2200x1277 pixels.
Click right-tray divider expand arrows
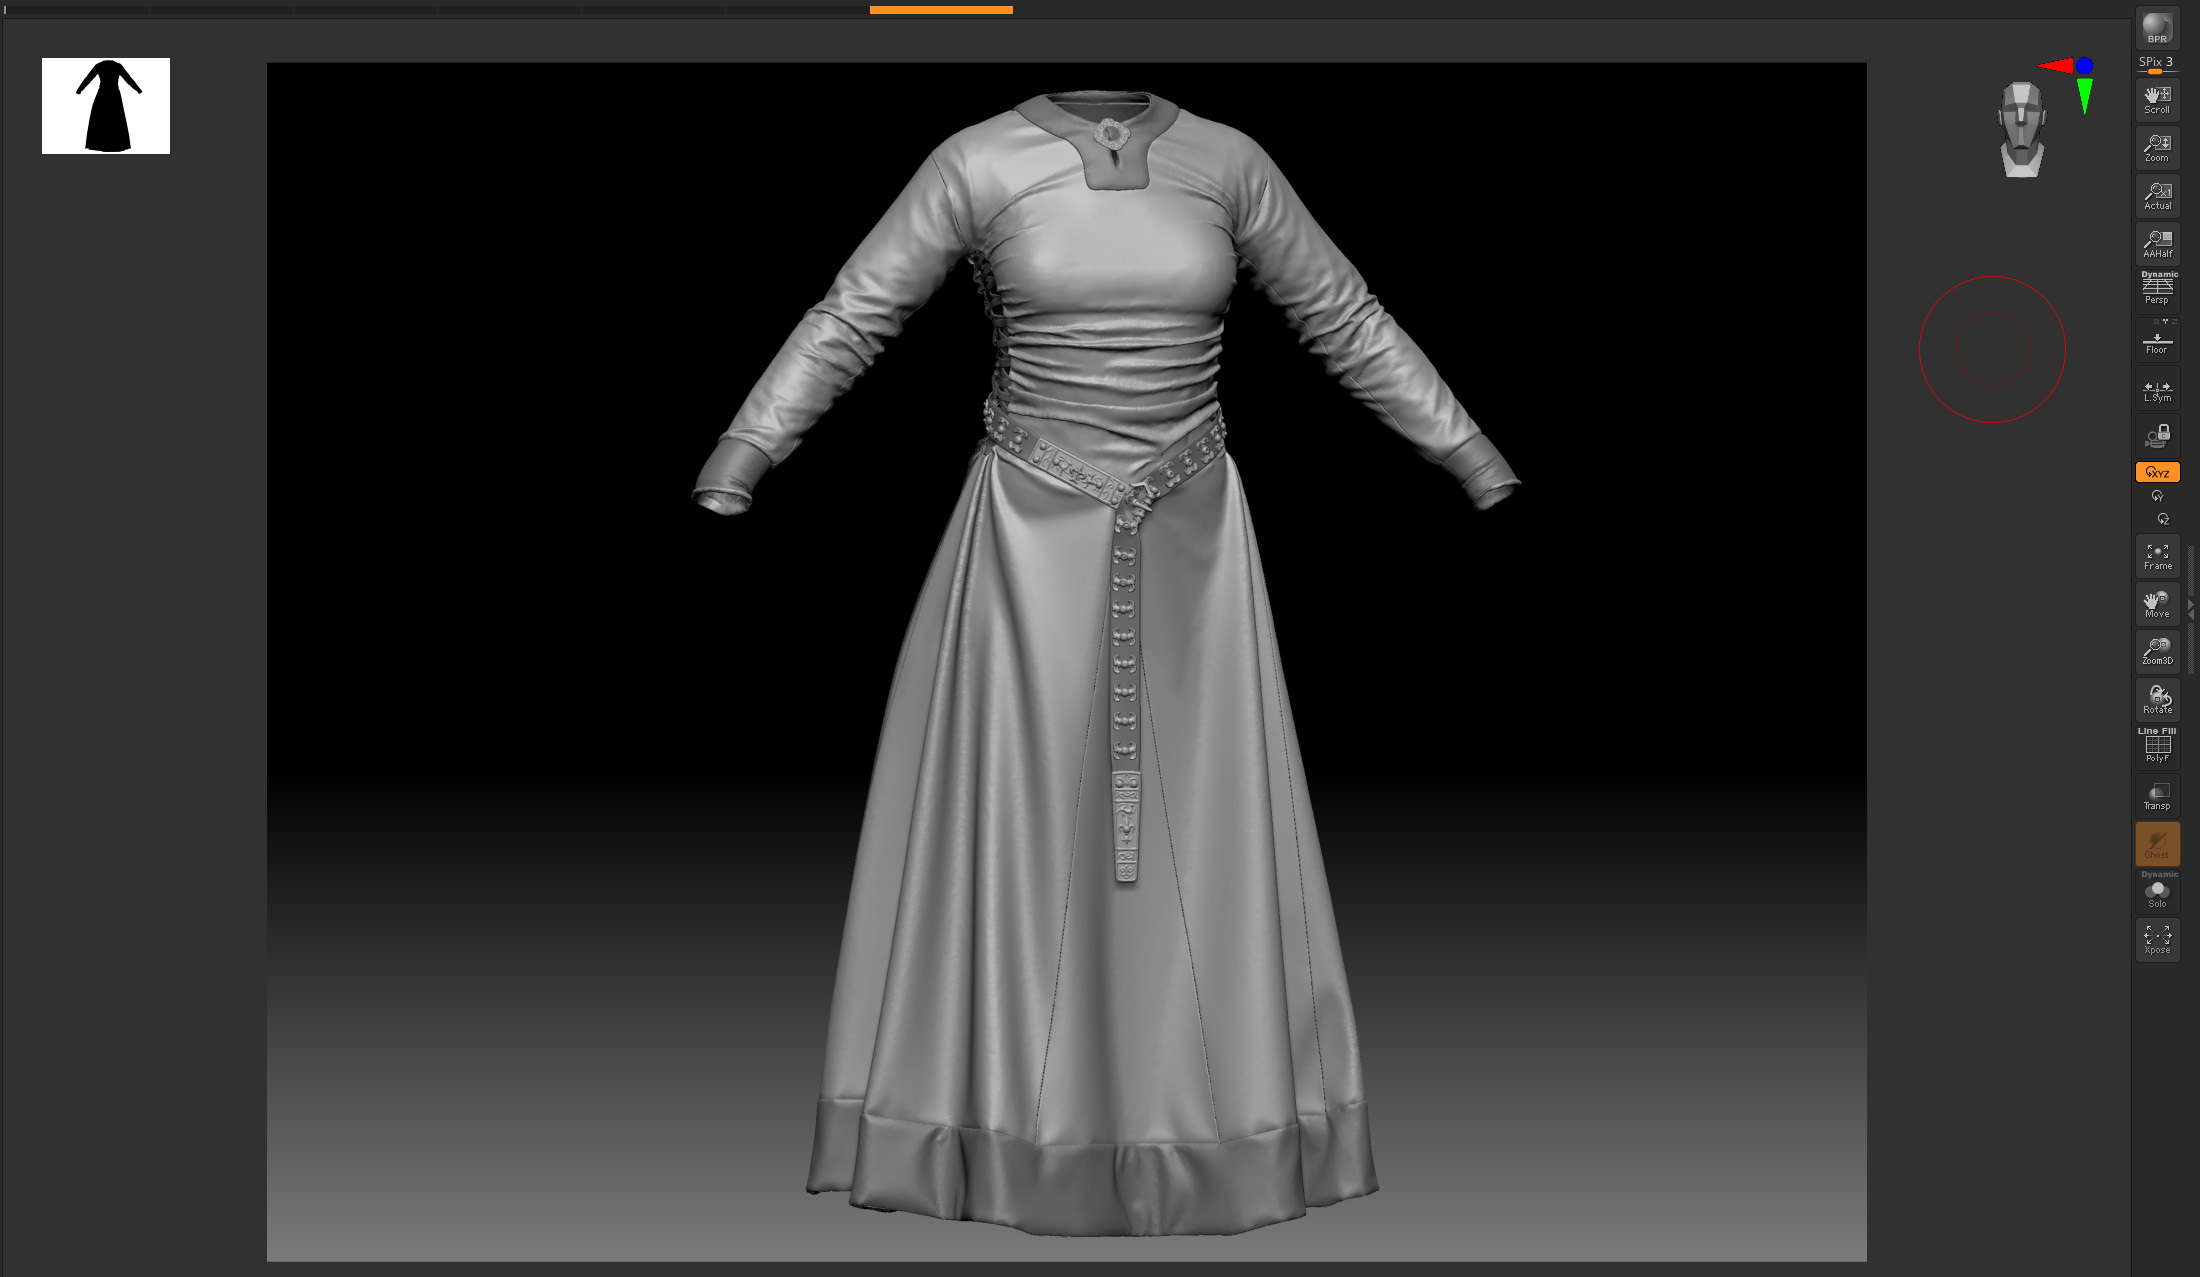tap(2191, 610)
